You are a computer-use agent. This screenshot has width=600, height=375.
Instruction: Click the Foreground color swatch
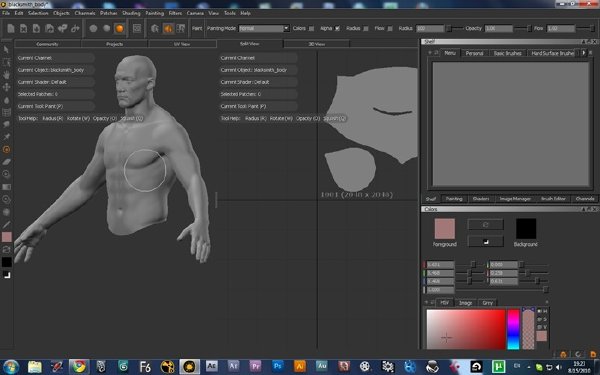point(445,228)
